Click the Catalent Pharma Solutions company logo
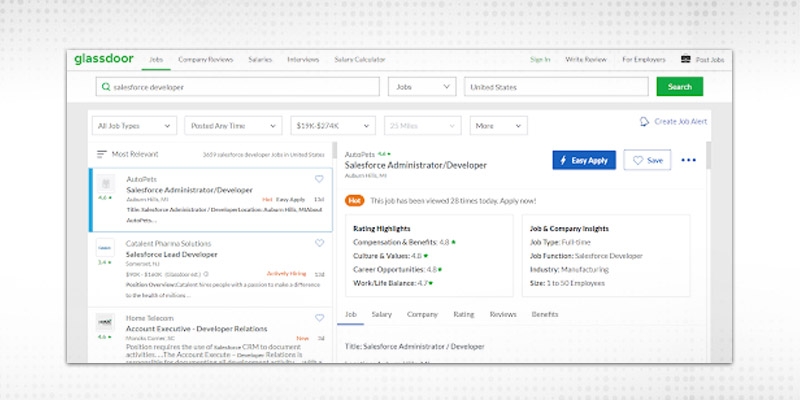 (x=103, y=247)
